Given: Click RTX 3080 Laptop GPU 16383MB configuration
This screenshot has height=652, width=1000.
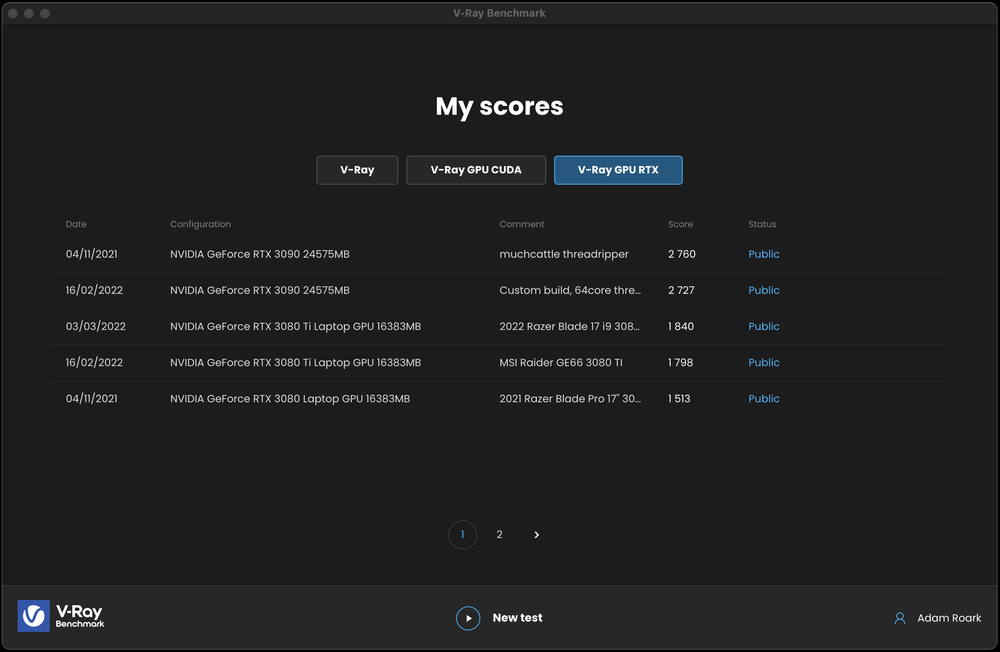Looking at the screenshot, I should point(290,399).
